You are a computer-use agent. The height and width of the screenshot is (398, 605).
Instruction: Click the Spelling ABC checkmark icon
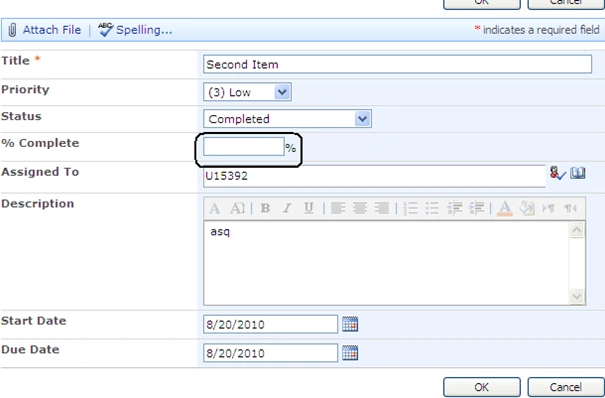click(x=105, y=30)
